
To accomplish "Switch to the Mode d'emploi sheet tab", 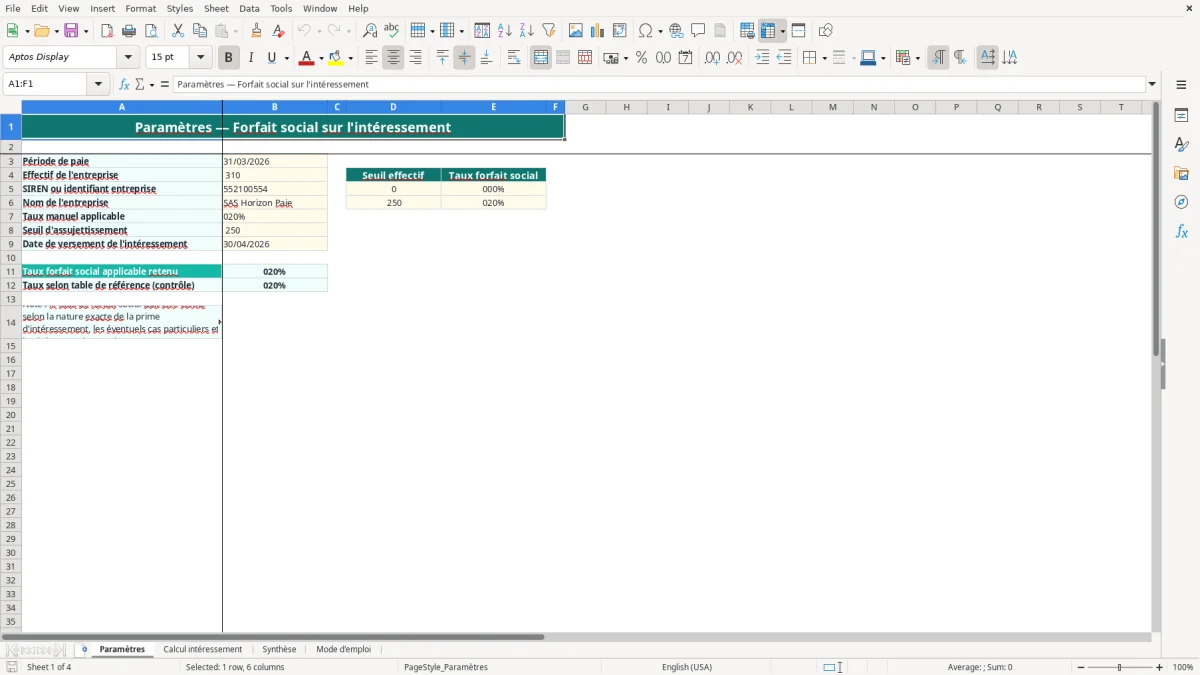I will [x=343, y=649].
